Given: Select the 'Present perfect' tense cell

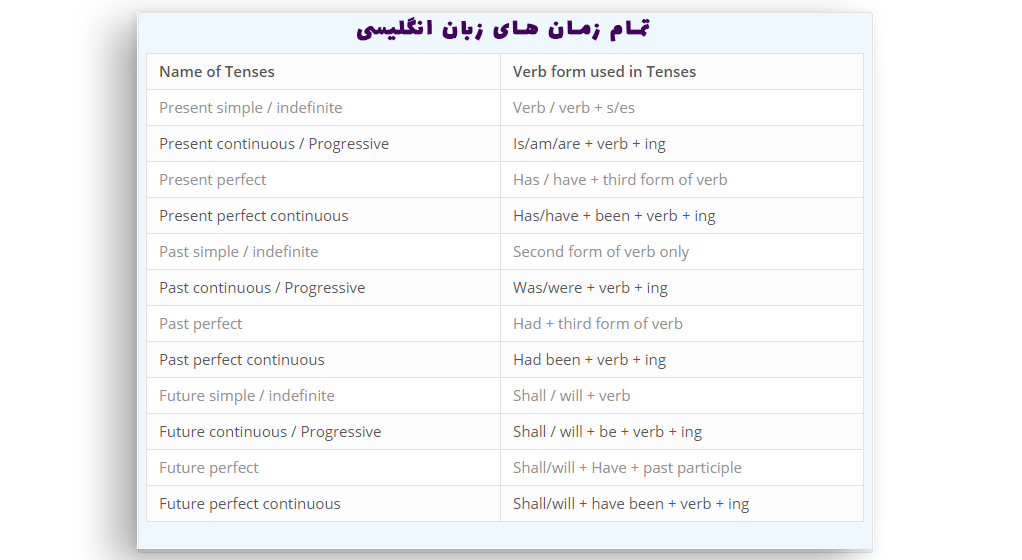Looking at the screenshot, I should (323, 179).
